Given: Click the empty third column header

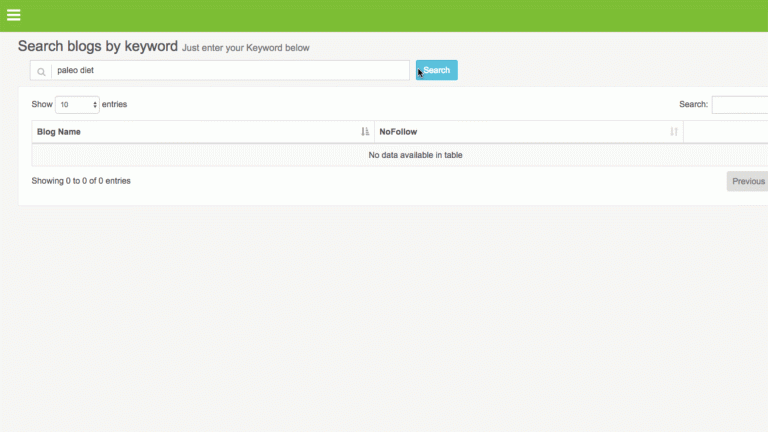Looking at the screenshot, I should coord(725,132).
